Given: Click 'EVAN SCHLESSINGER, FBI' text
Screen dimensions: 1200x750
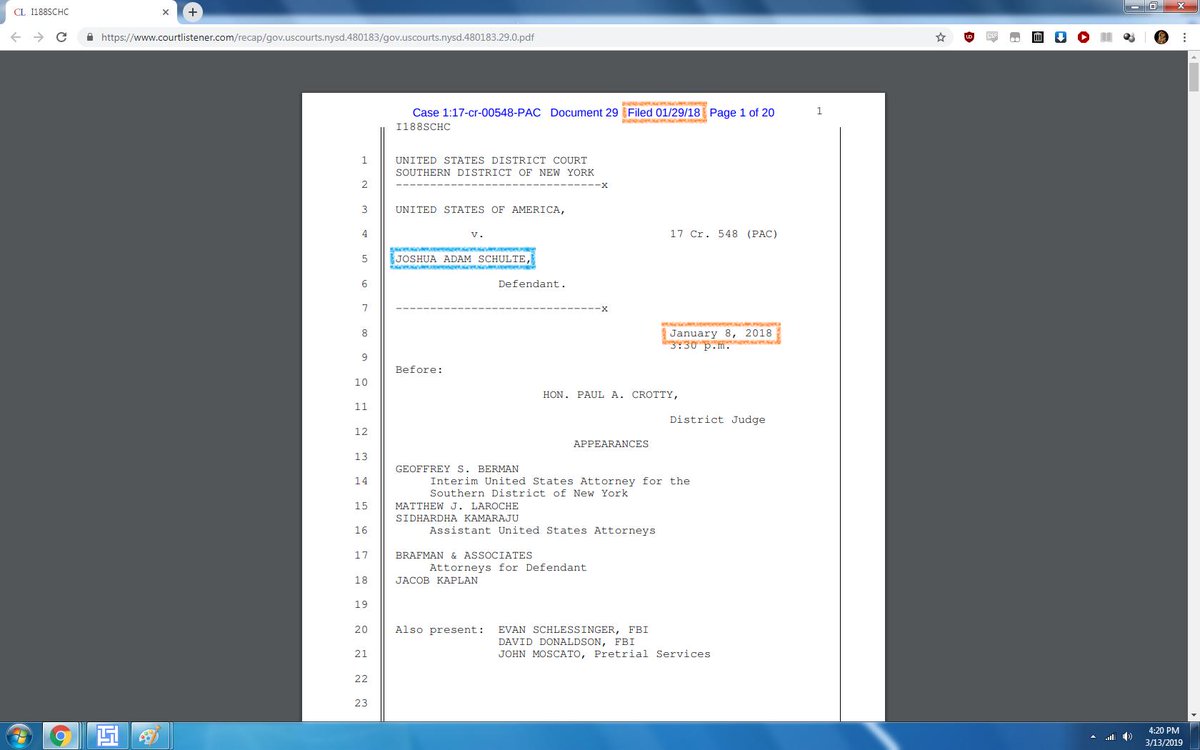Looking at the screenshot, I should coord(573,629).
